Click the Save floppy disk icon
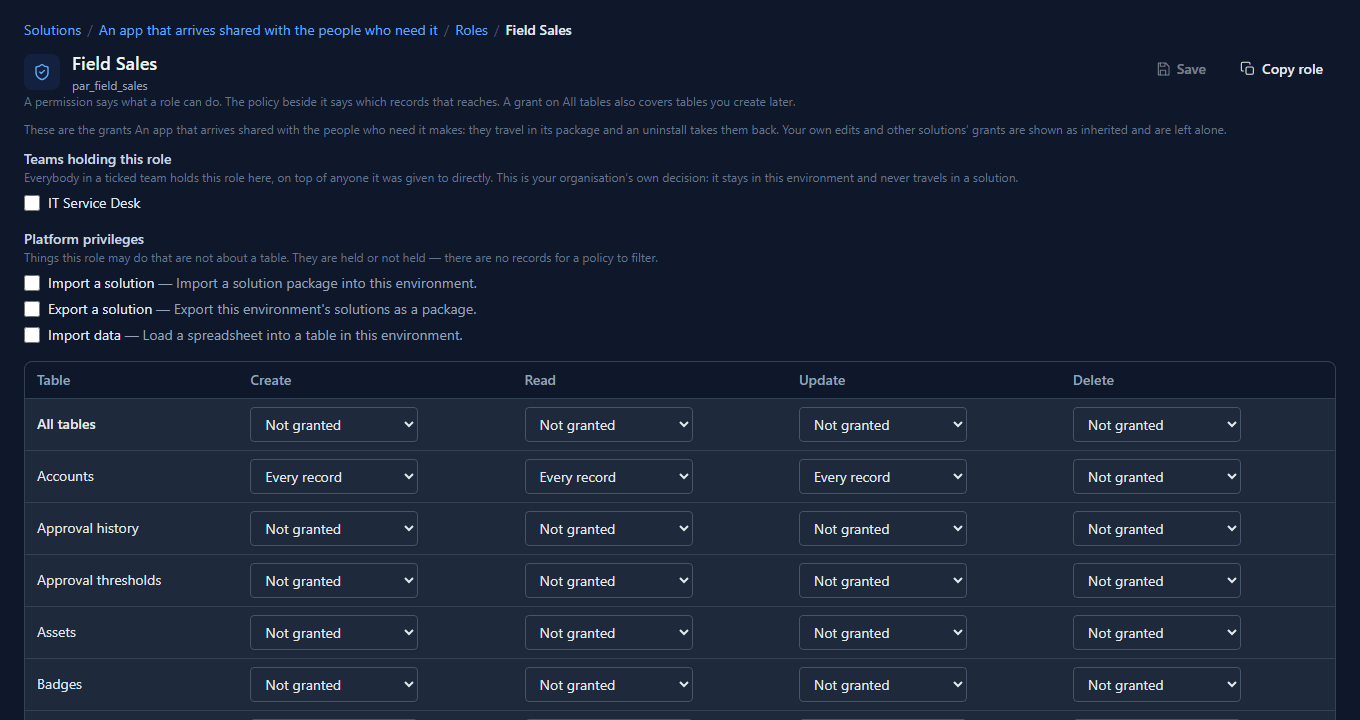Viewport: 1360px width, 720px height. click(1164, 69)
